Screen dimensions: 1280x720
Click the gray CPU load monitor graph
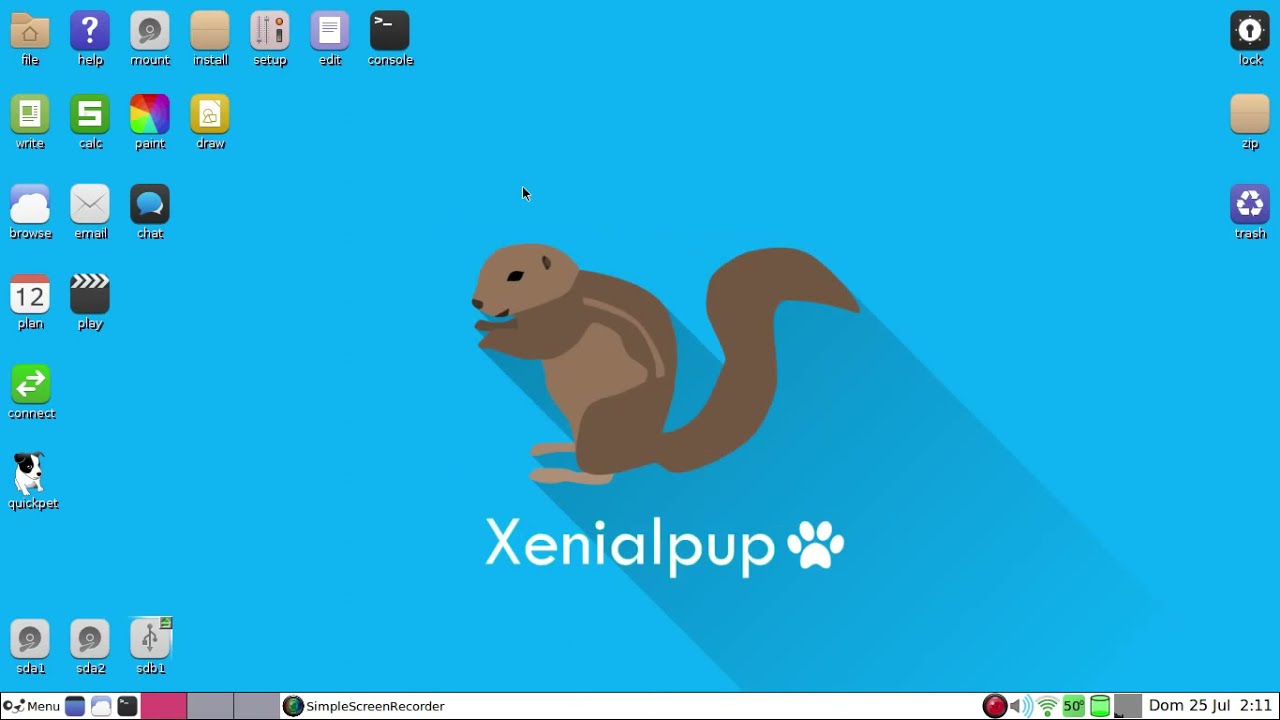[x=1128, y=706]
